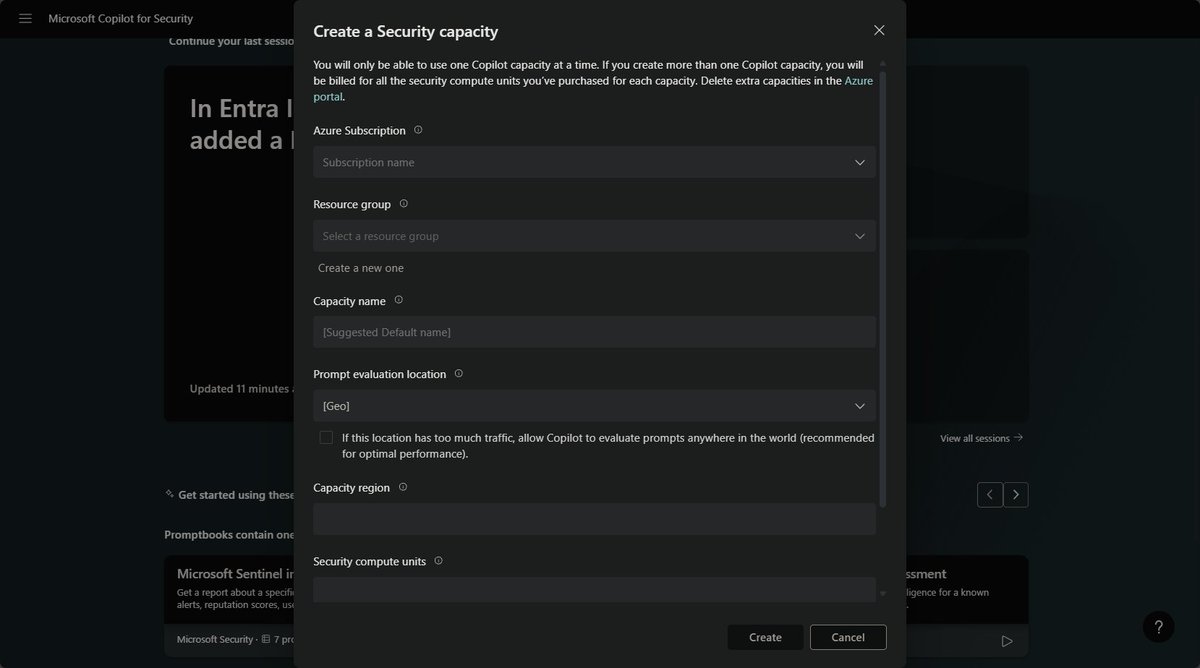The image size is (1200, 668).
Task: Click the Security compute units info icon
Action: click(440, 561)
